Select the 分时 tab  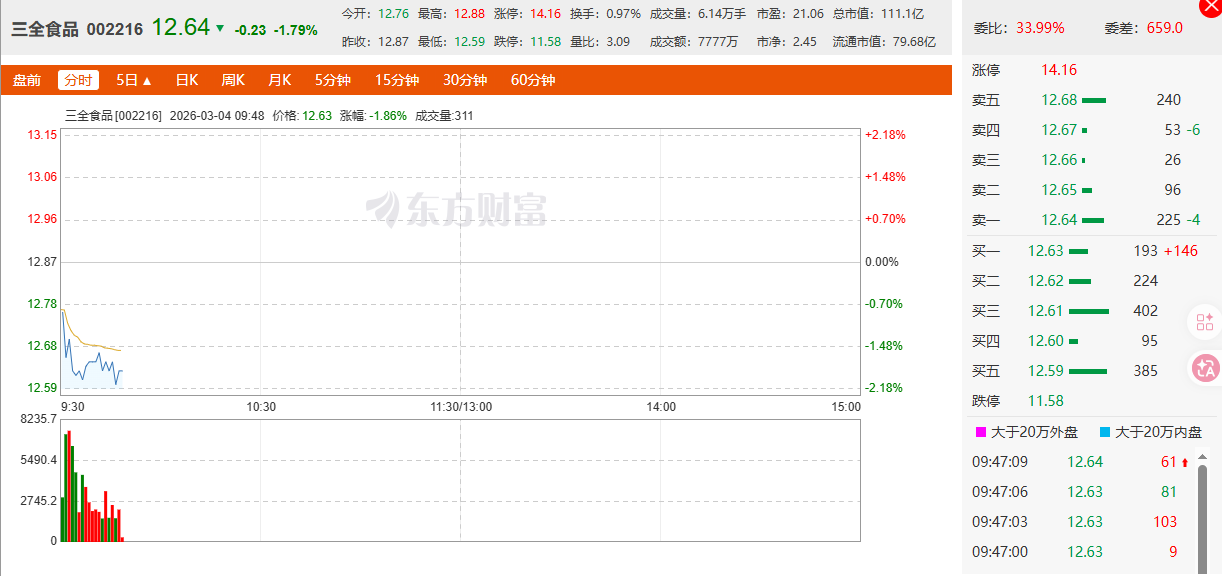click(78, 80)
